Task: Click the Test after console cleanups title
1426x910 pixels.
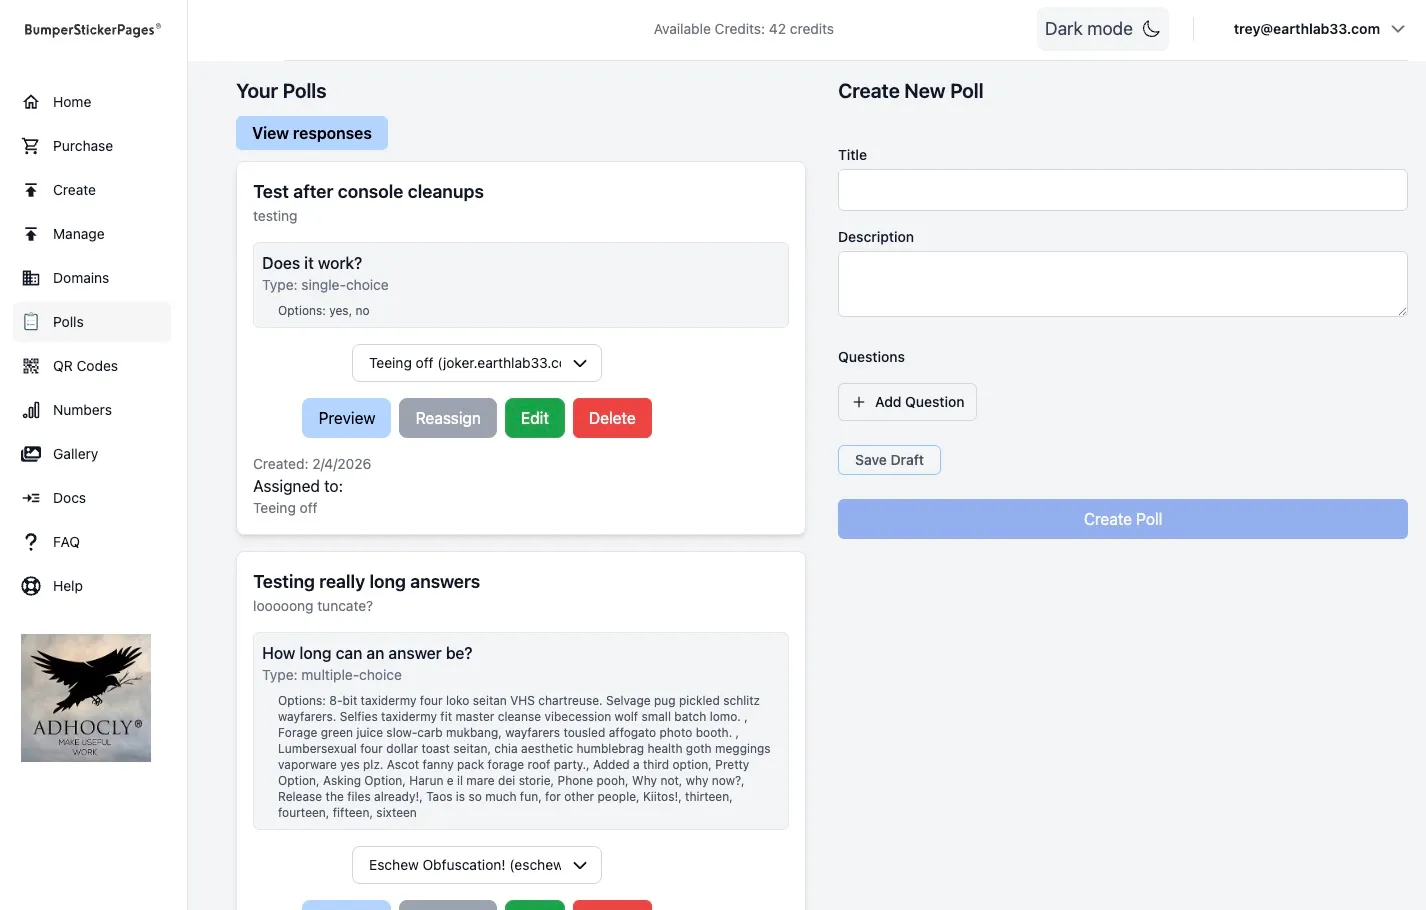Action: tap(368, 192)
